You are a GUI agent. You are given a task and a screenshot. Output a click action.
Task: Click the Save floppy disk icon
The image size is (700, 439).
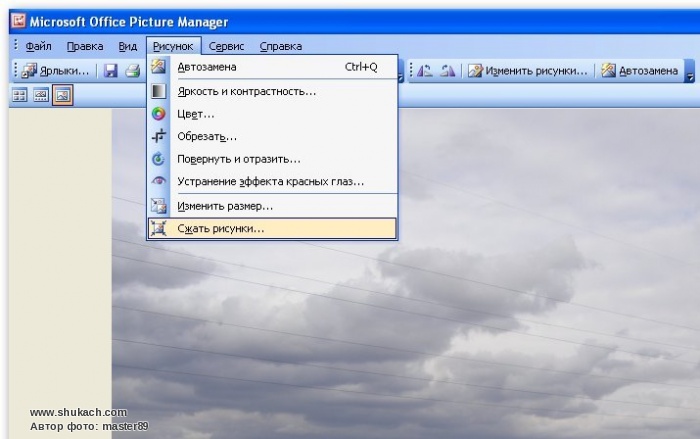click(111, 71)
